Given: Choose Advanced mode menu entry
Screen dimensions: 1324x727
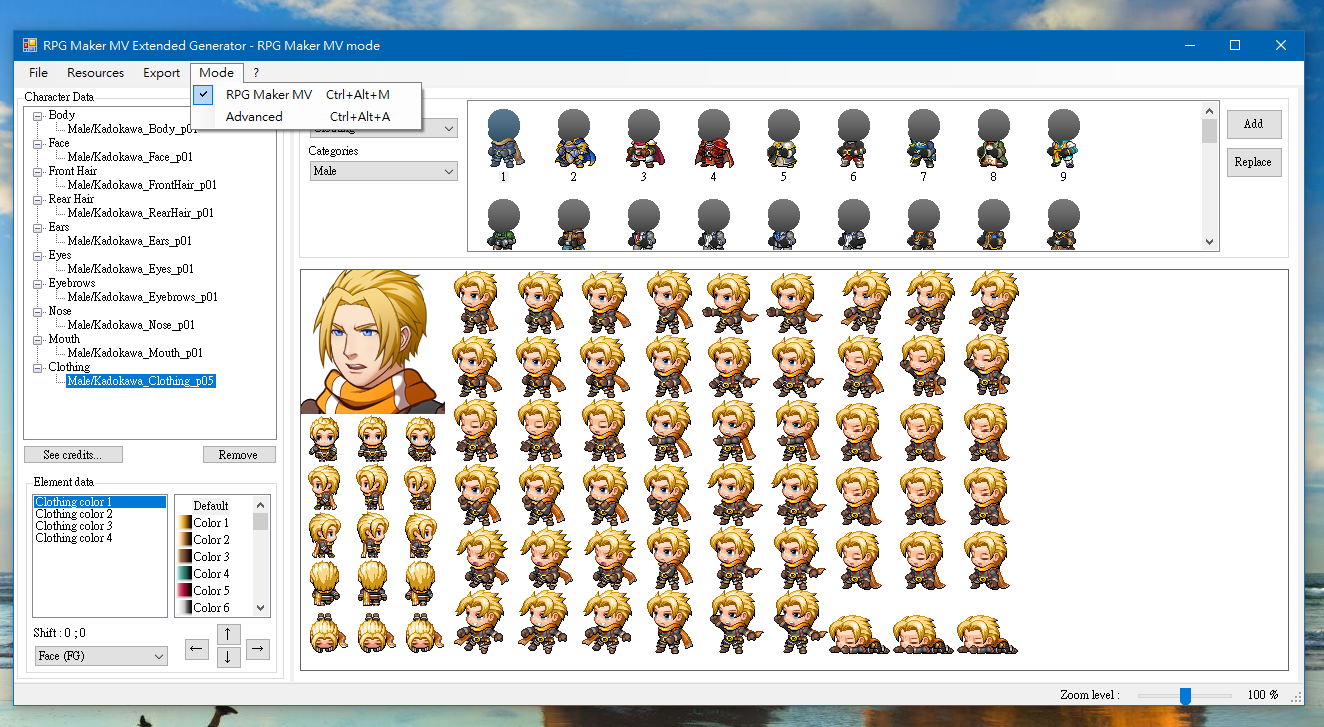Looking at the screenshot, I should [x=307, y=117].
